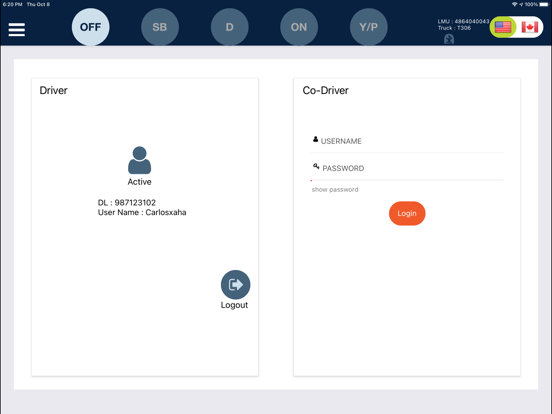Select the ON duty status
Viewport: 552px width, 414px height.
point(299,27)
